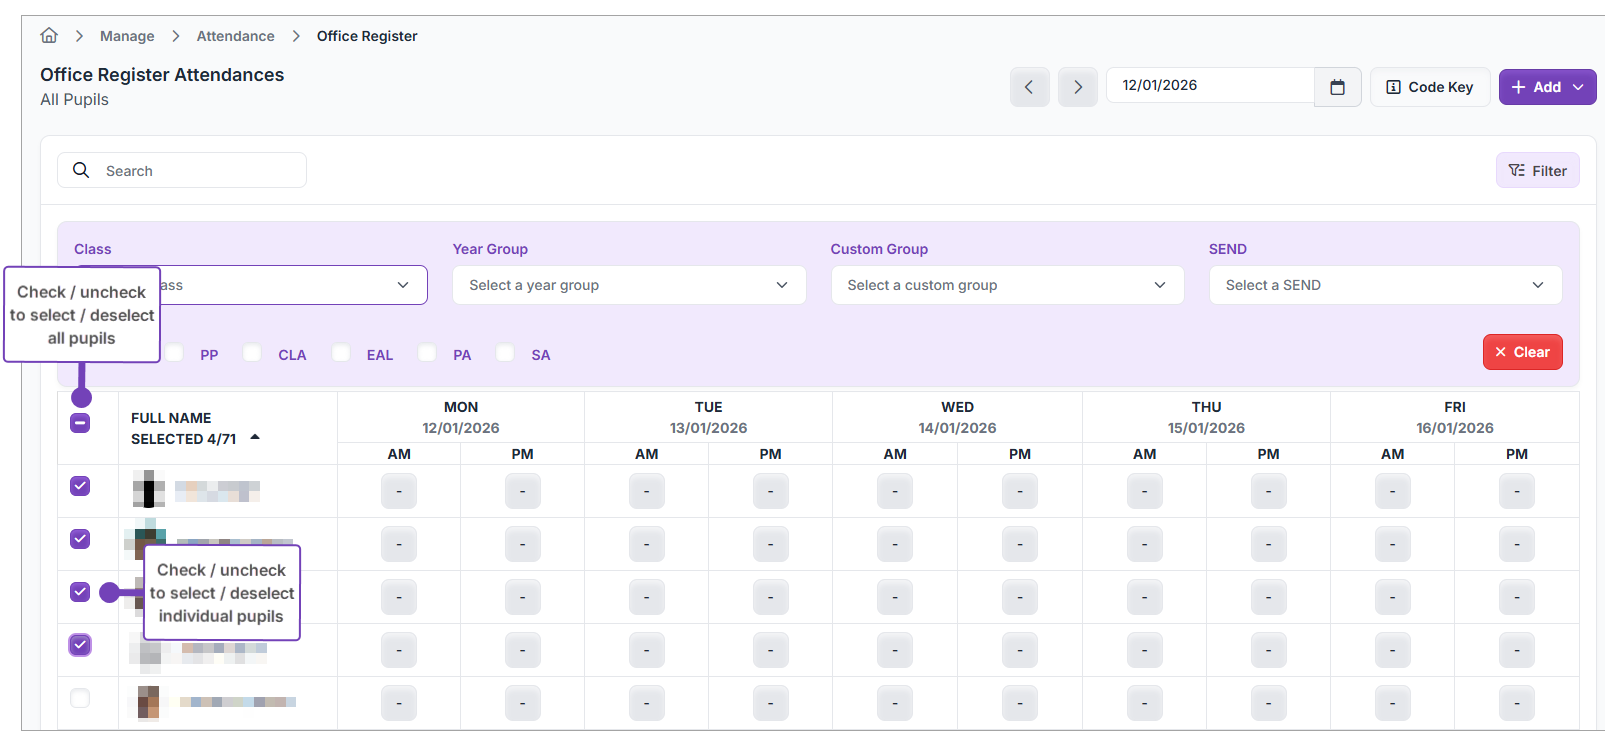Open the calendar date picker icon
1605x731 pixels.
1337,87
